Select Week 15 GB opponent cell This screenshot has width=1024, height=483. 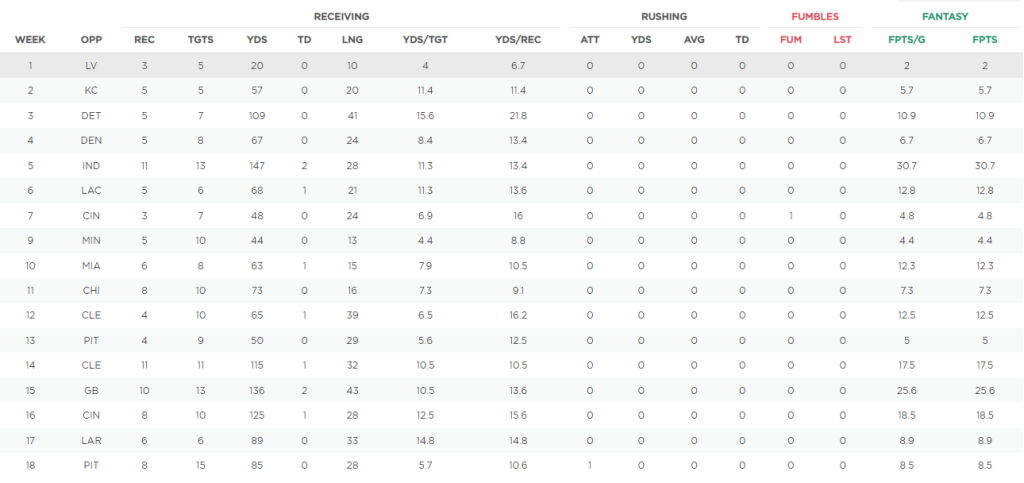(91, 390)
